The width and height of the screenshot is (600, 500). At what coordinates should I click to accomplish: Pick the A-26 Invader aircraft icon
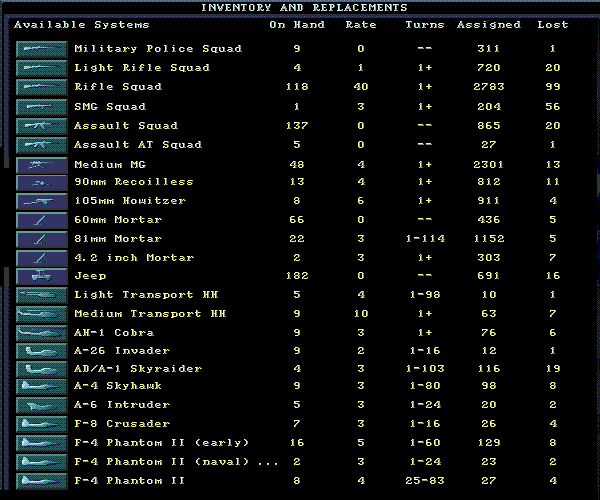click(x=42, y=351)
